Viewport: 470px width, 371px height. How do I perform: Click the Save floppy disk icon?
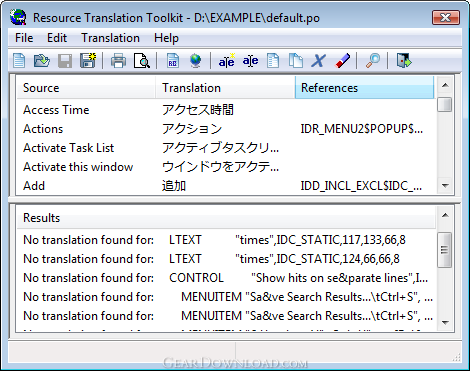tap(65, 61)
